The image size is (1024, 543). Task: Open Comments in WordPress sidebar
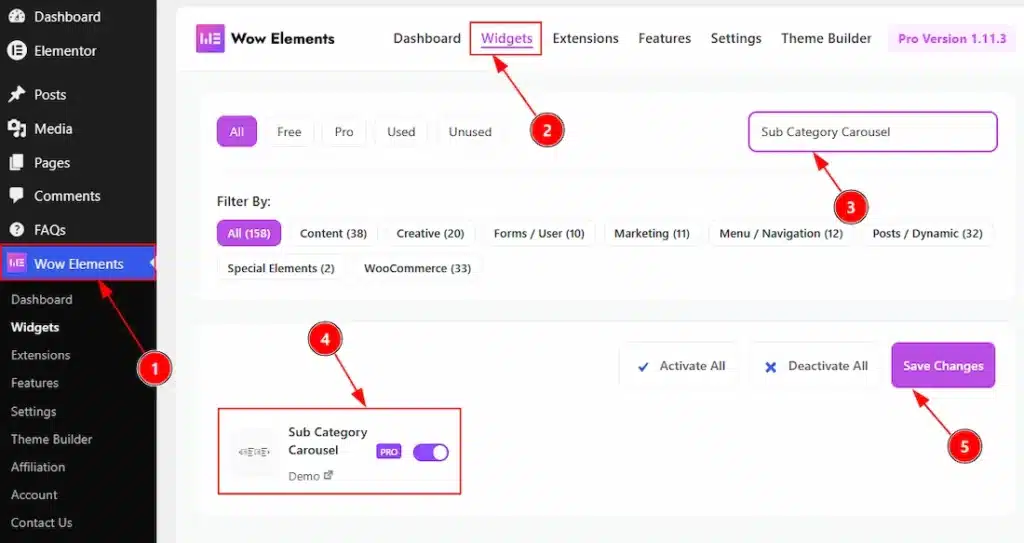(67, 195)
